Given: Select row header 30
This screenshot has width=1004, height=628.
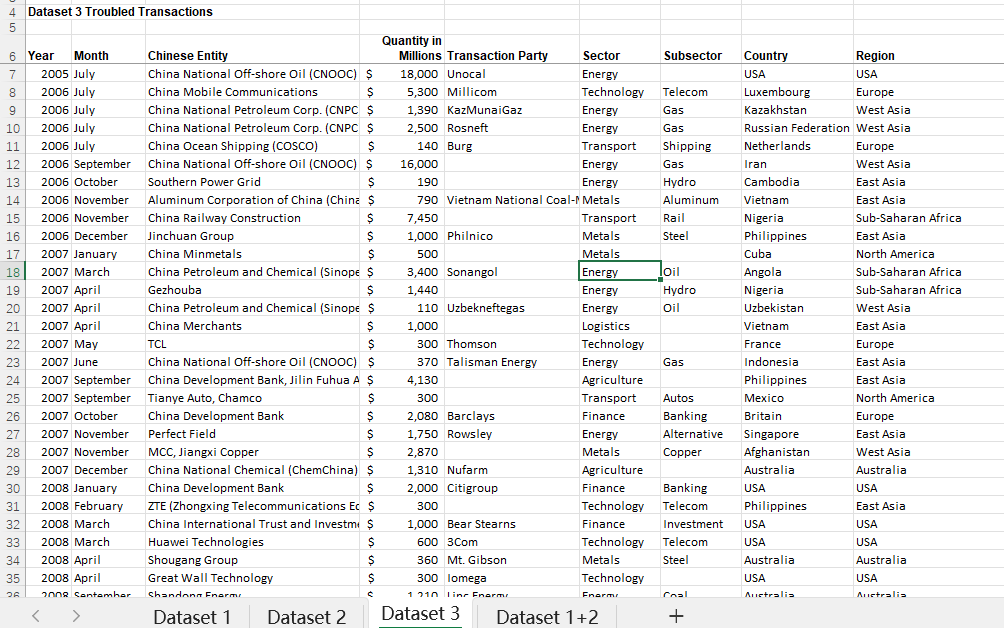Looking at the screenshot, I should tap(13, 488).
